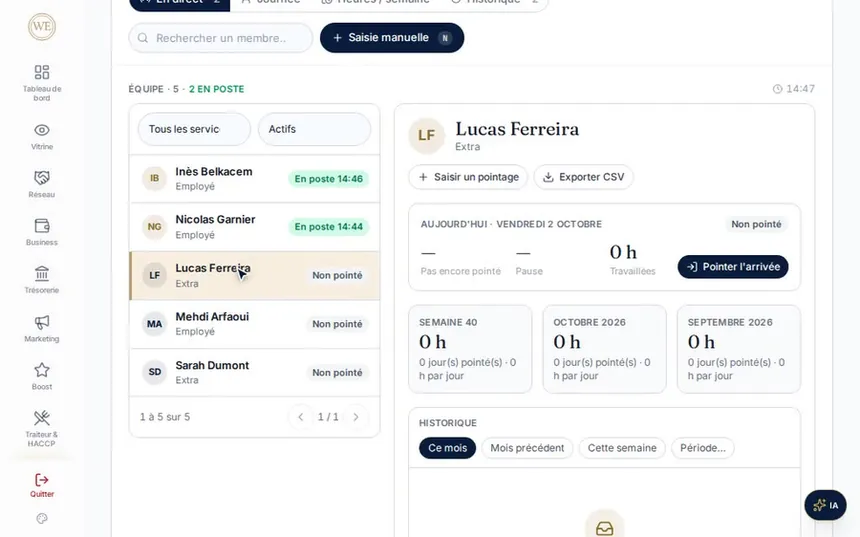Click the Pointer l'arrivée button
This screenshot has height=537, width=860.
[733, 267]
